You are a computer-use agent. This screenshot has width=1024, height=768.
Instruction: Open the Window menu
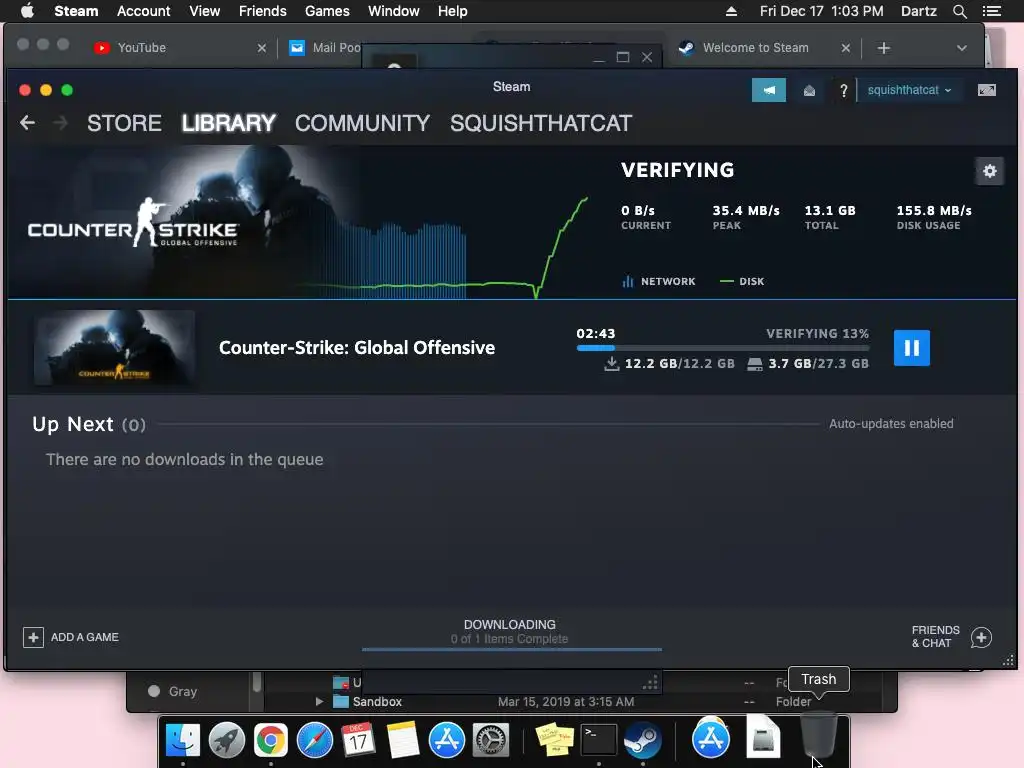pos(394,11)
